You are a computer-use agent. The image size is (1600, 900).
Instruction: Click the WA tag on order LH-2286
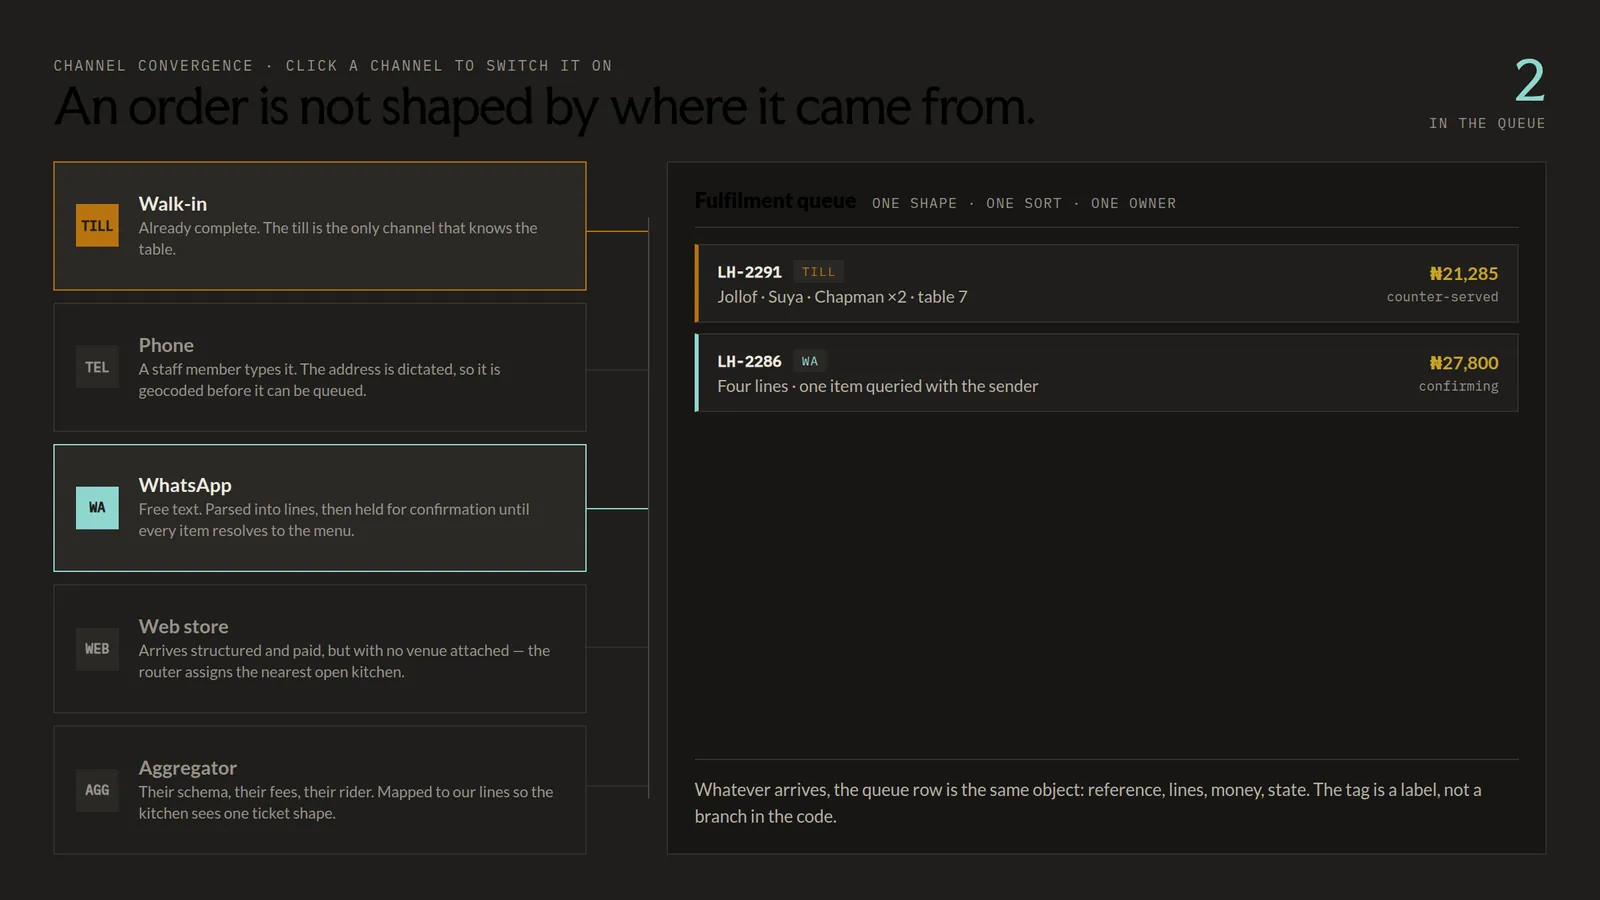tap(810, 361)
